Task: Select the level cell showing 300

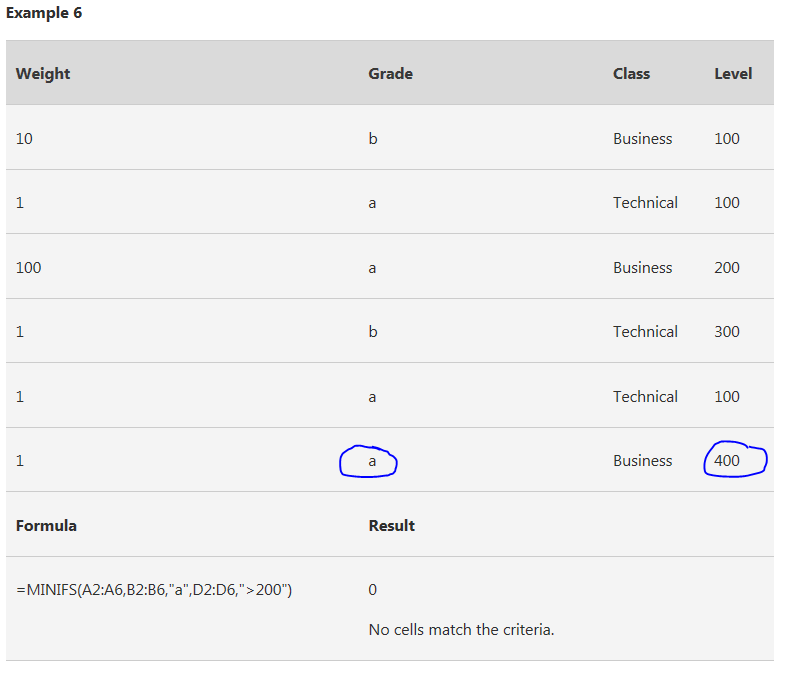Action: pyautogui.click(x=727, y=331)
